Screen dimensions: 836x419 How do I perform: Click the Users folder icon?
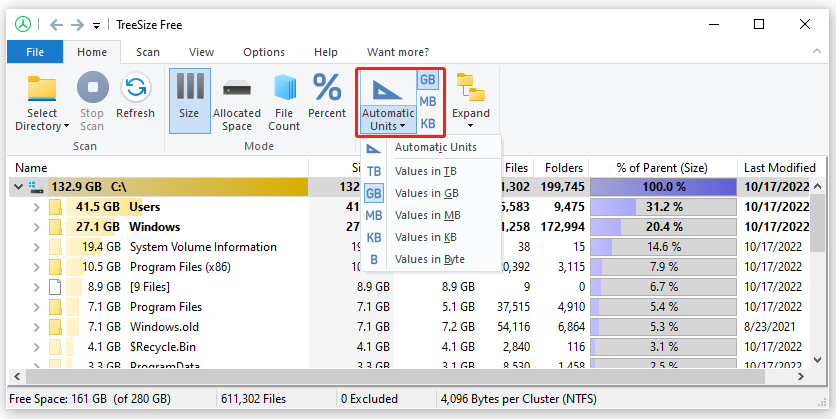point(55,207)
